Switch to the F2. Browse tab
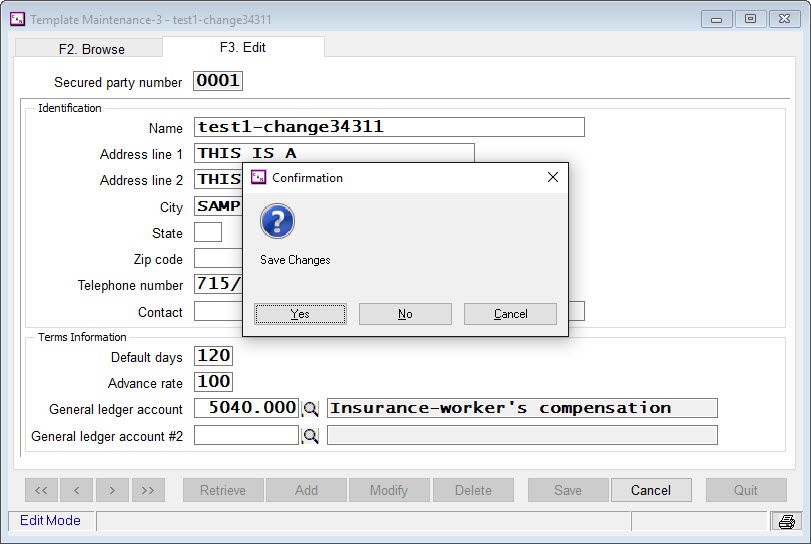The height and width of the screenshot is (544, 811). pos(90,48)
